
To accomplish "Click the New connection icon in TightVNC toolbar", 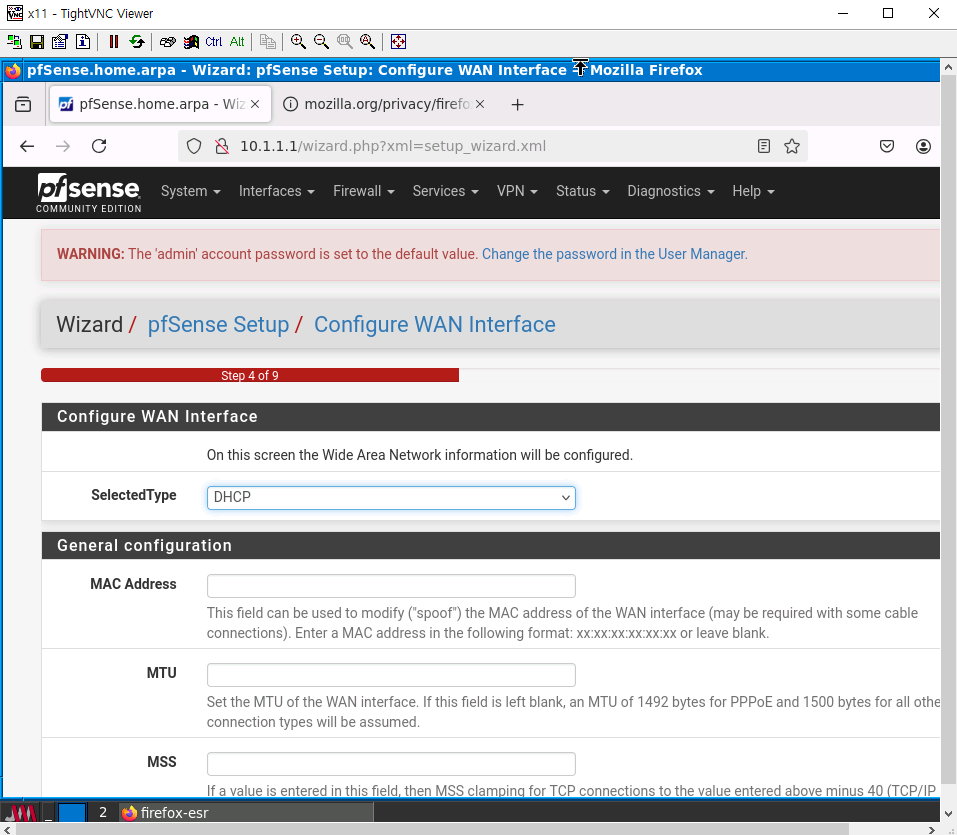I will coord(14,42).
